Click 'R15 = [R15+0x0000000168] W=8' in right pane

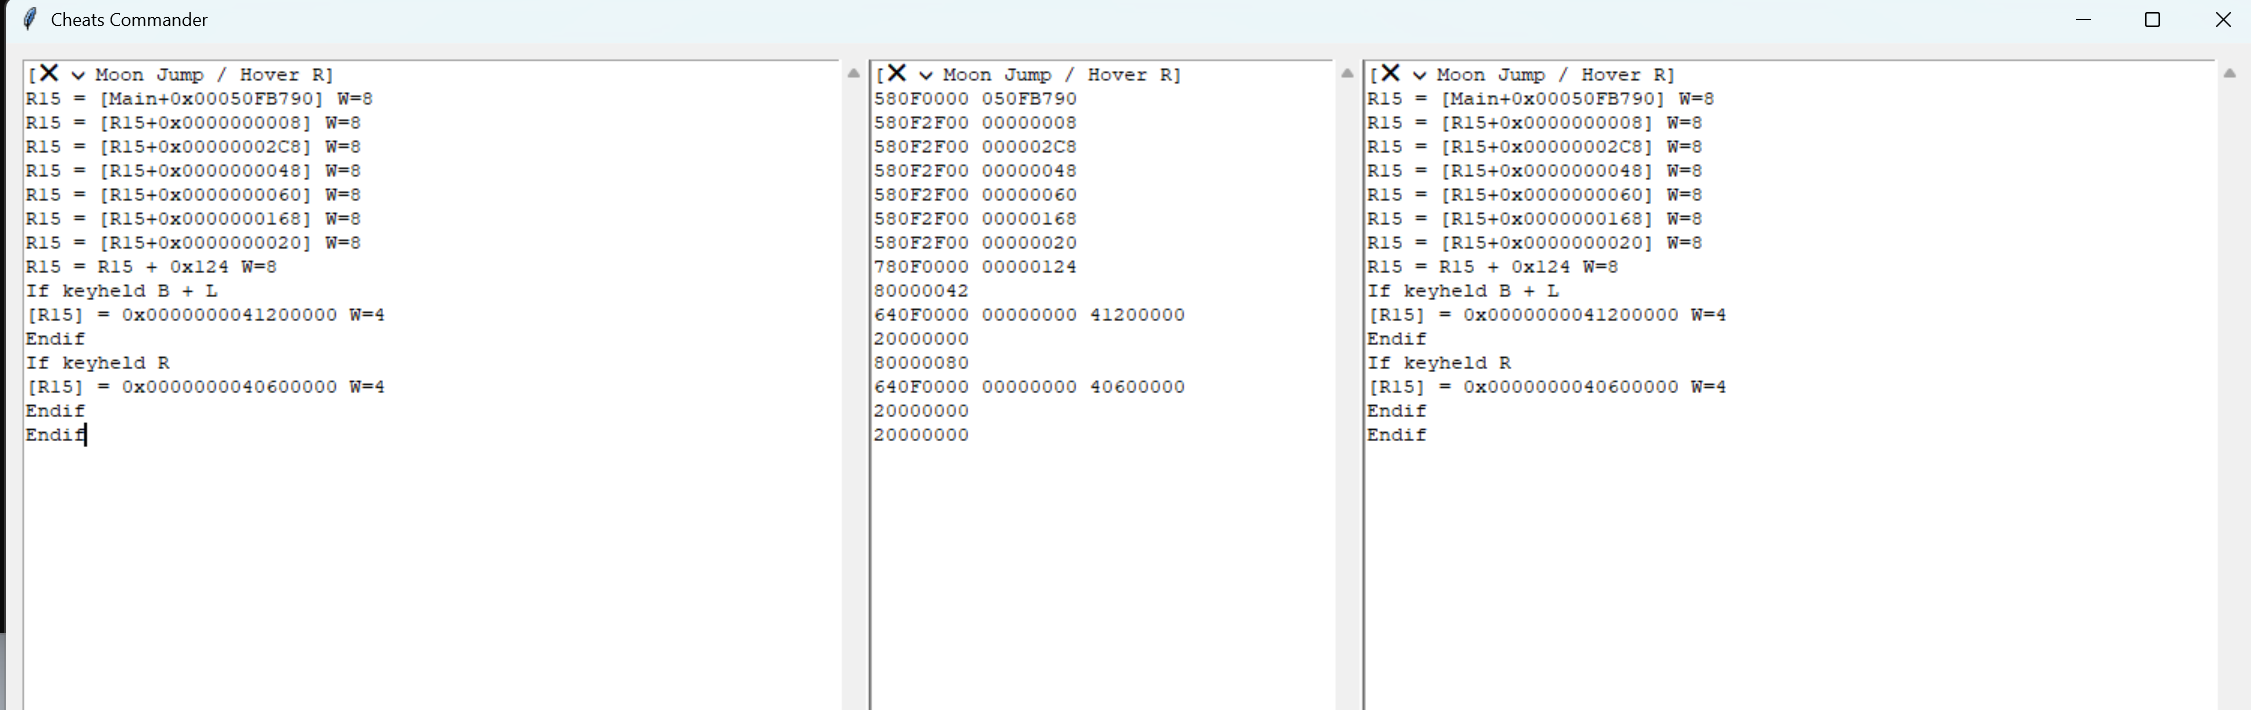pos(1534,219)
